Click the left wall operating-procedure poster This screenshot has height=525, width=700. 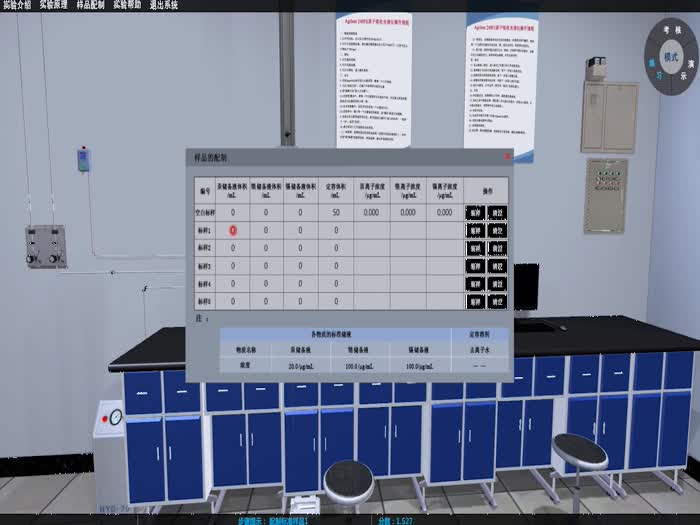[x=373, y=83]
